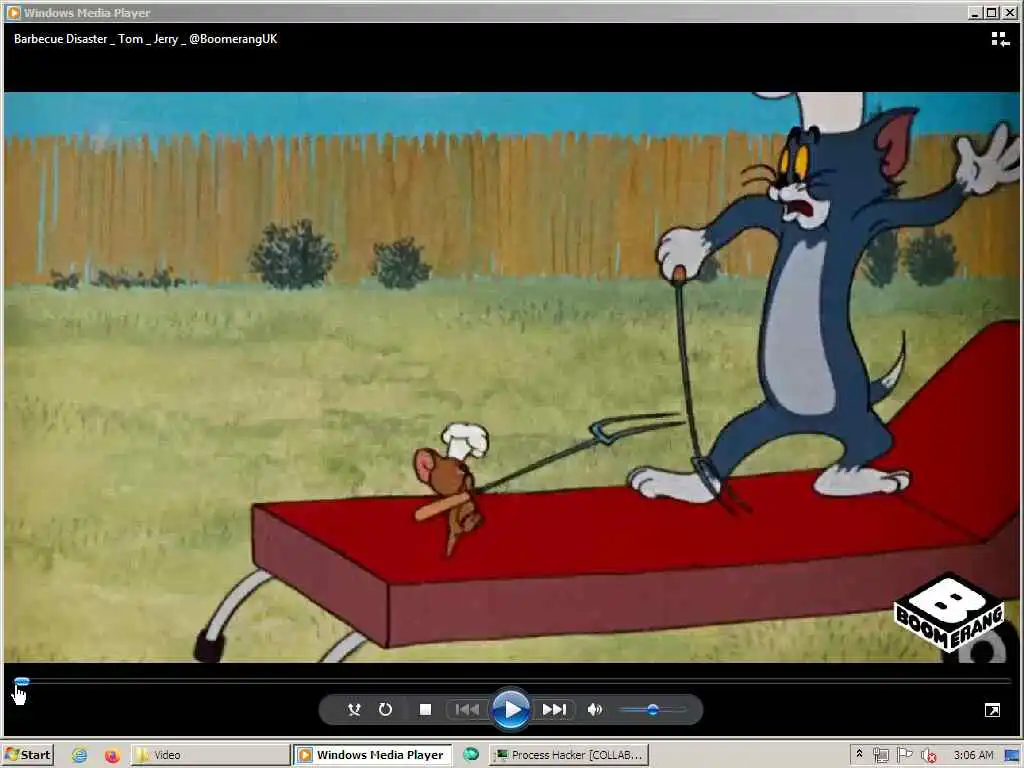The width and height of the screenshot is (1024, 768).
Task: Click the green globe taskbar icon
Action: coord(471,755)
